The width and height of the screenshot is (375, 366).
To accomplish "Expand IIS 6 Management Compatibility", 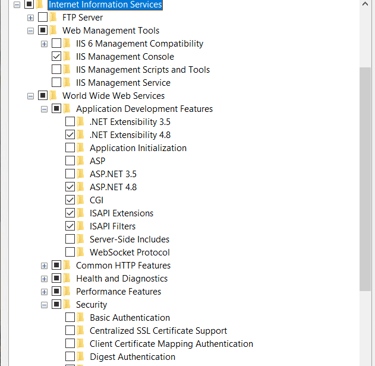I will point(44,44).
